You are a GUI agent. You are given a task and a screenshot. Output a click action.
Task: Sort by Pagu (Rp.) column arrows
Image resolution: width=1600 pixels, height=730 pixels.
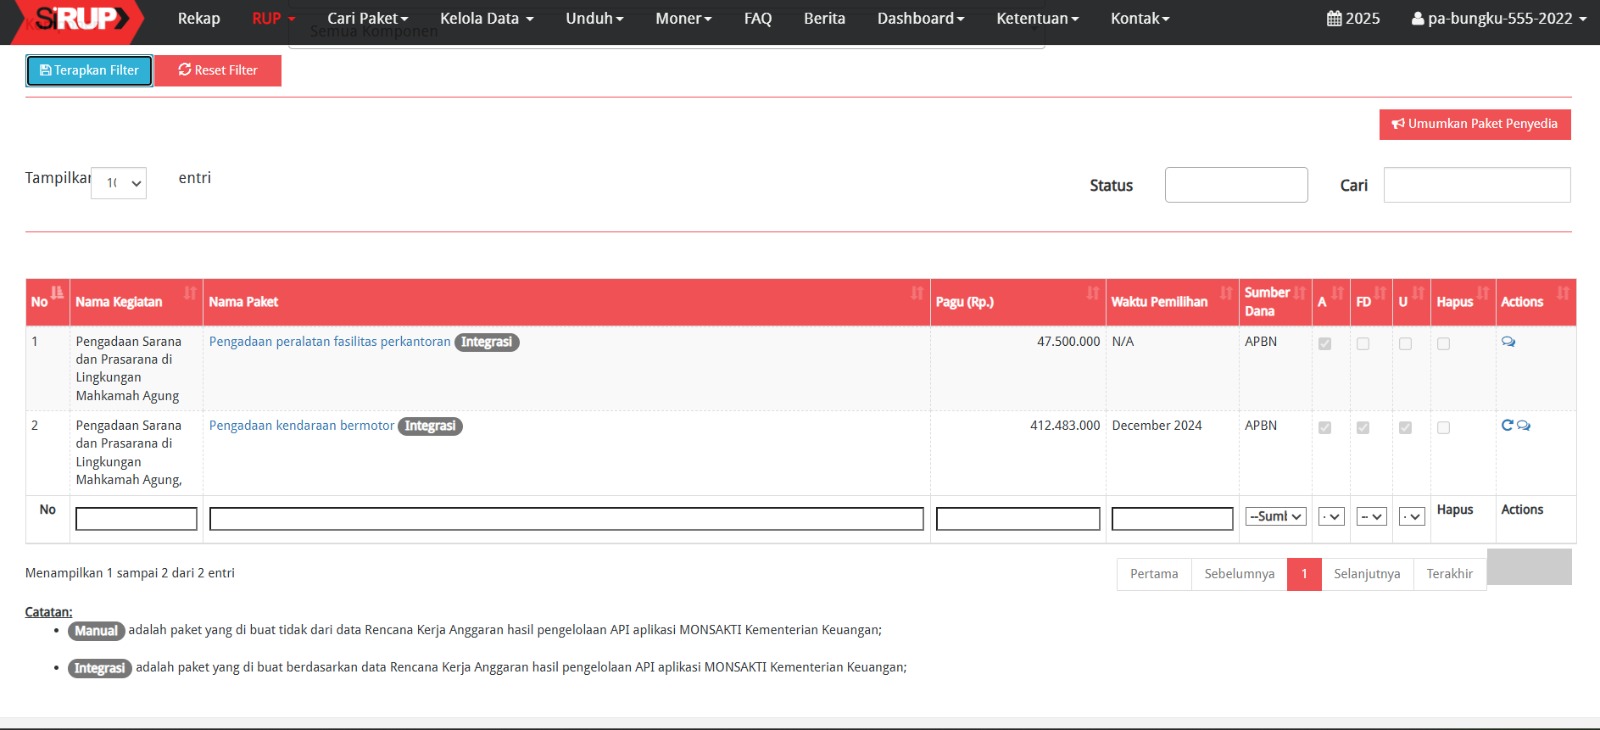1093,293
